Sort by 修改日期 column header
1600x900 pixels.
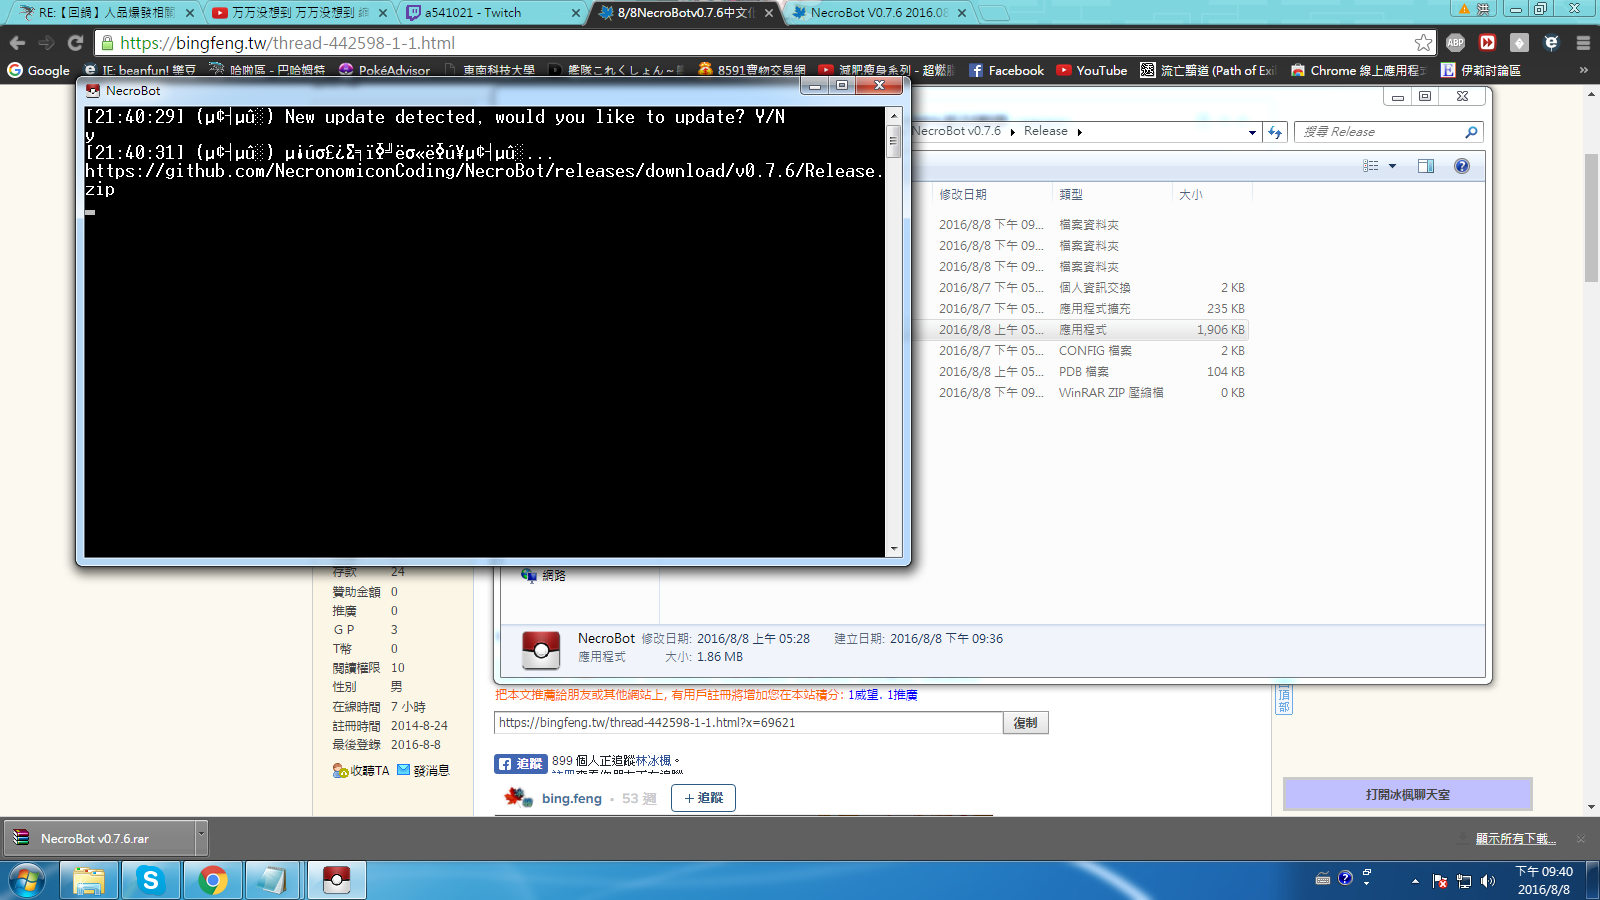pyautogui.click(x=992, y=194)
